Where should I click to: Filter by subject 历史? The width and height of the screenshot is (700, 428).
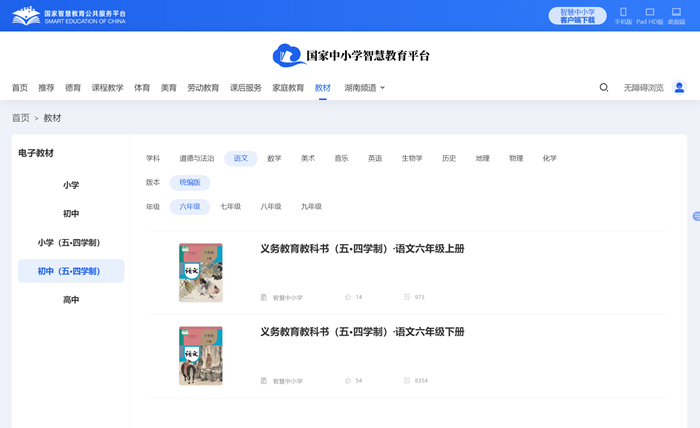(449, 158)
